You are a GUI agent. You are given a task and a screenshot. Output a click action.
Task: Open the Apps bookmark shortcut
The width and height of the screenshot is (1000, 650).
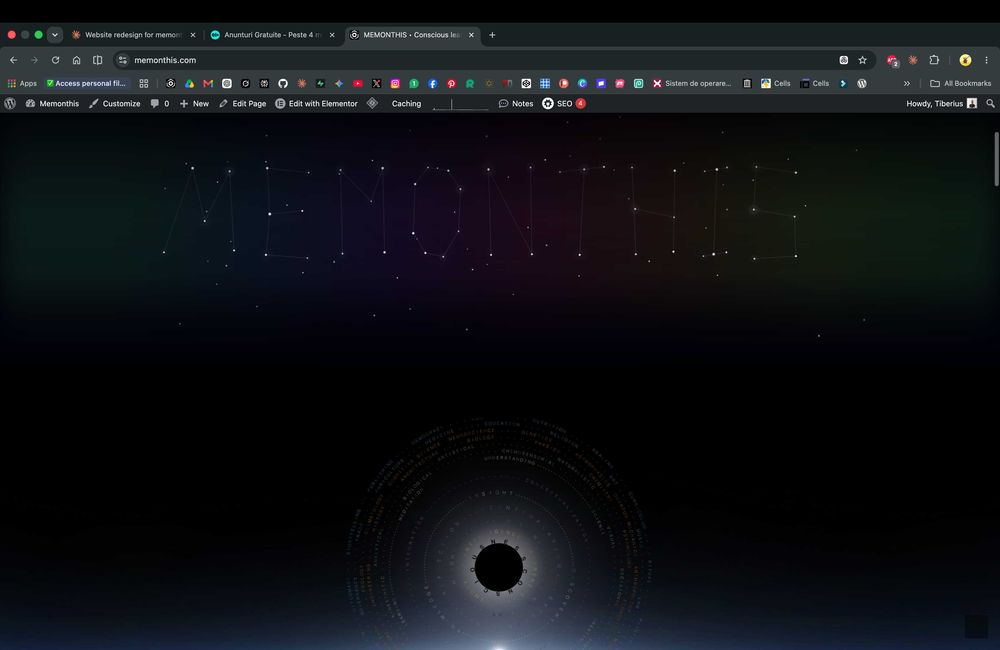pos(22,84)
